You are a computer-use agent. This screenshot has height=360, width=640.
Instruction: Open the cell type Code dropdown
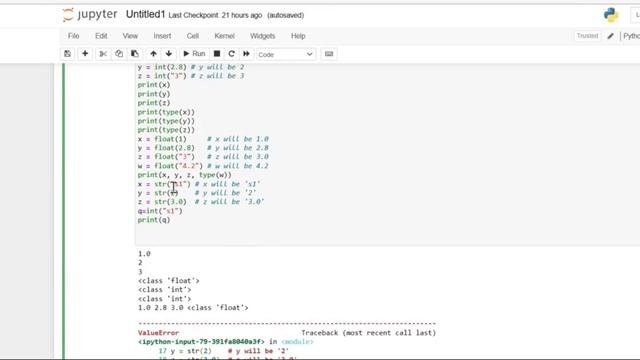(x=286, y=54)
